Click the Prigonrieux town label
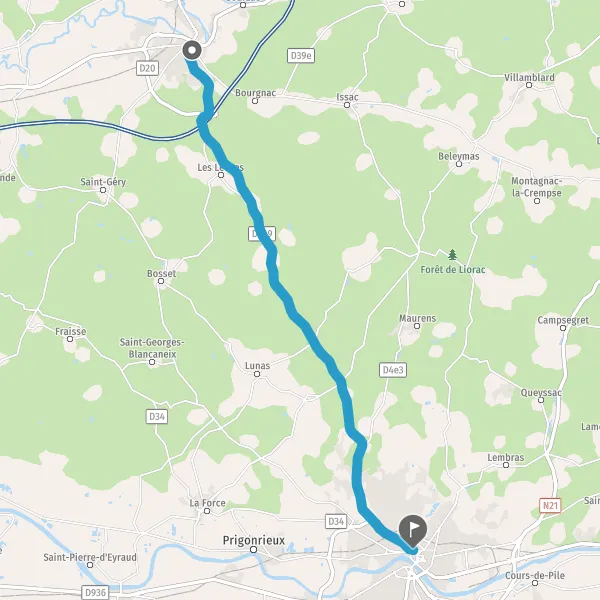Image resolution: width=600 pixels, height=600 pixels. tap(254, 540)
